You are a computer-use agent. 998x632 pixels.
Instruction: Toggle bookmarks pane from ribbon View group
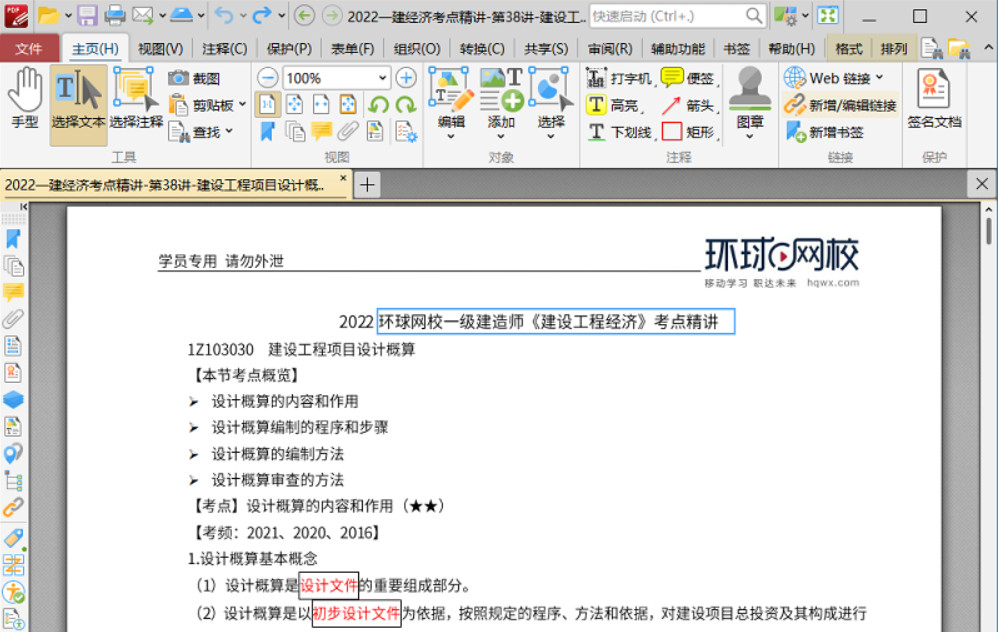pyautogui.click(x=267, y=132)
